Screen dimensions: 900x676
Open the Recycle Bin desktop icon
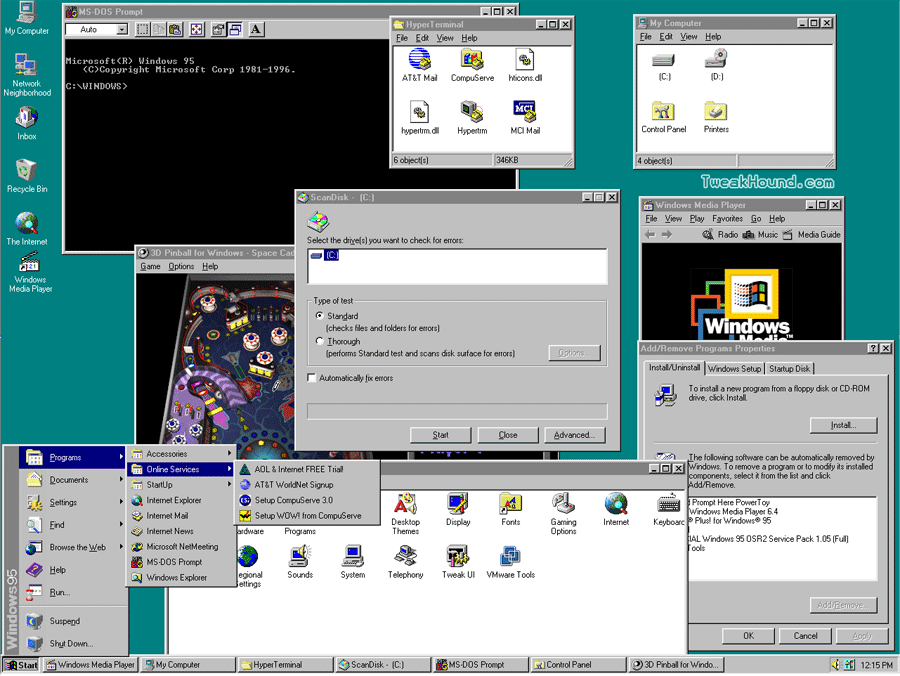pyautogui.click(x=27, y=171)
